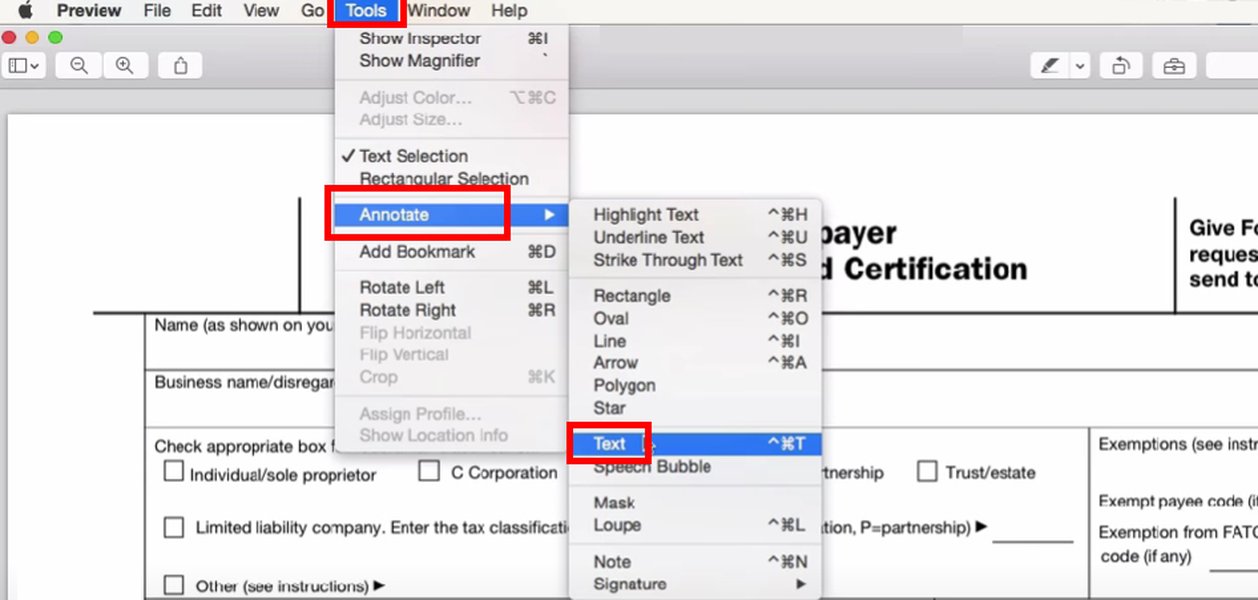Check the Trust/estate box
1258x600 pixels.
click(x=927, y=471)
